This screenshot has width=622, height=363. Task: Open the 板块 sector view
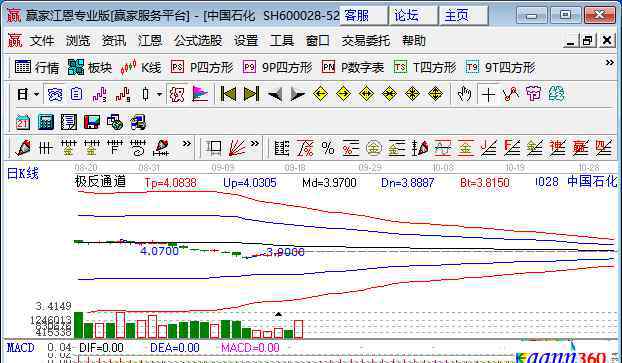point(90,67)
